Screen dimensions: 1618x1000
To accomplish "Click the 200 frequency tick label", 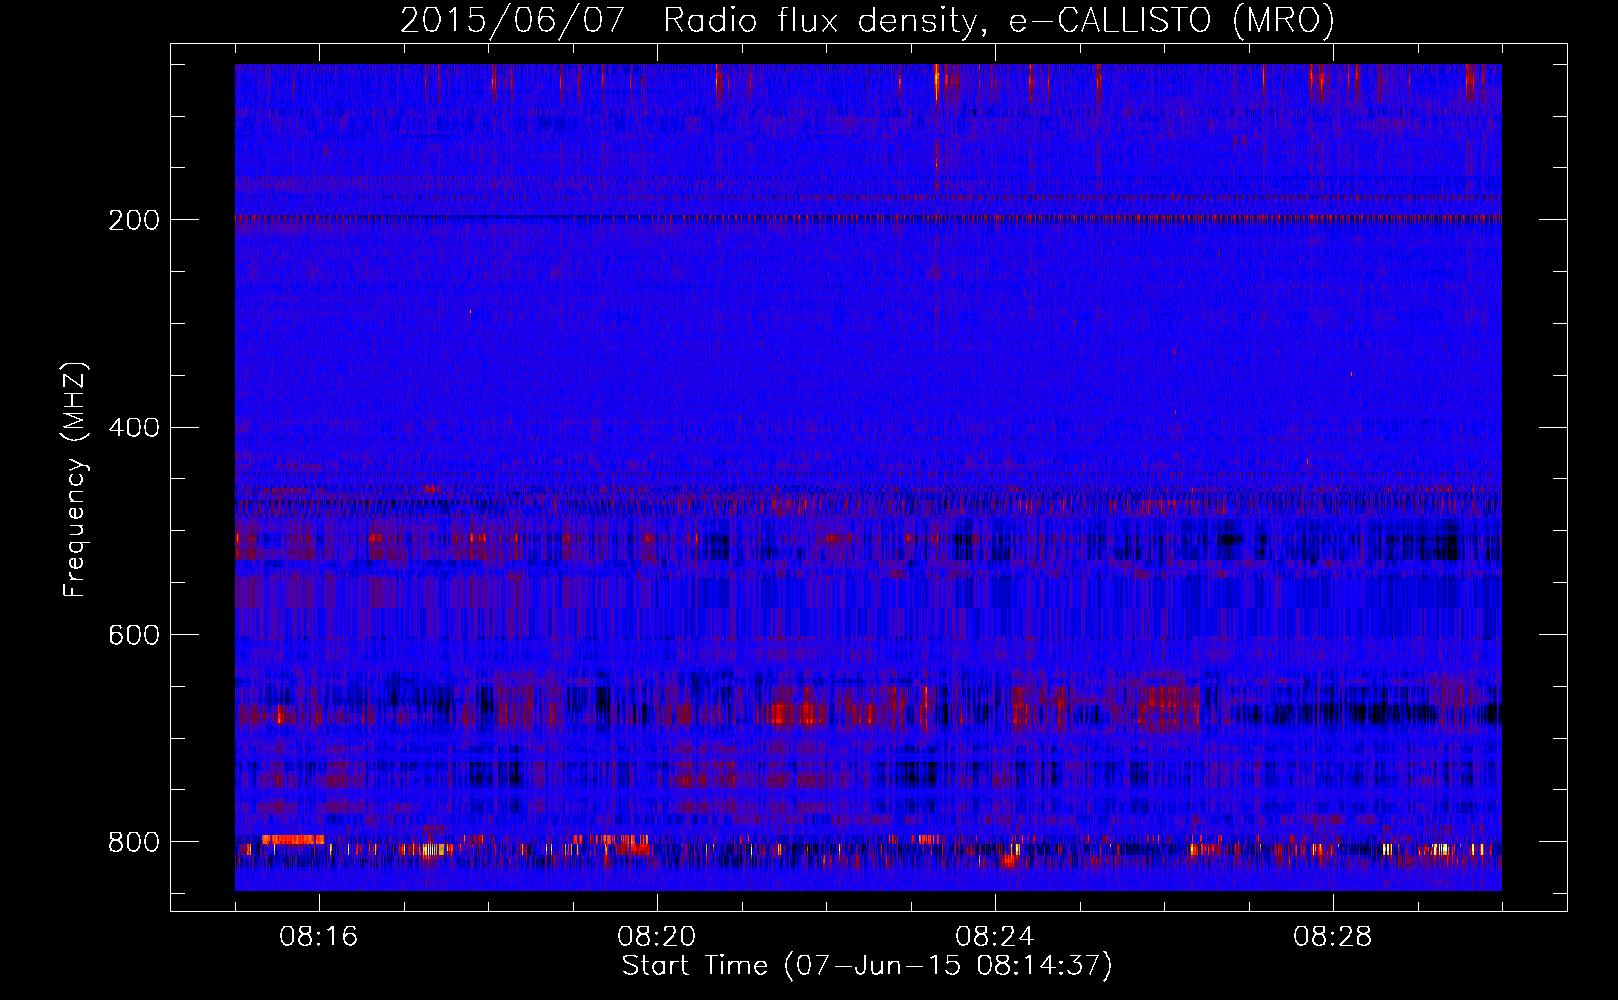I will 134,220.
